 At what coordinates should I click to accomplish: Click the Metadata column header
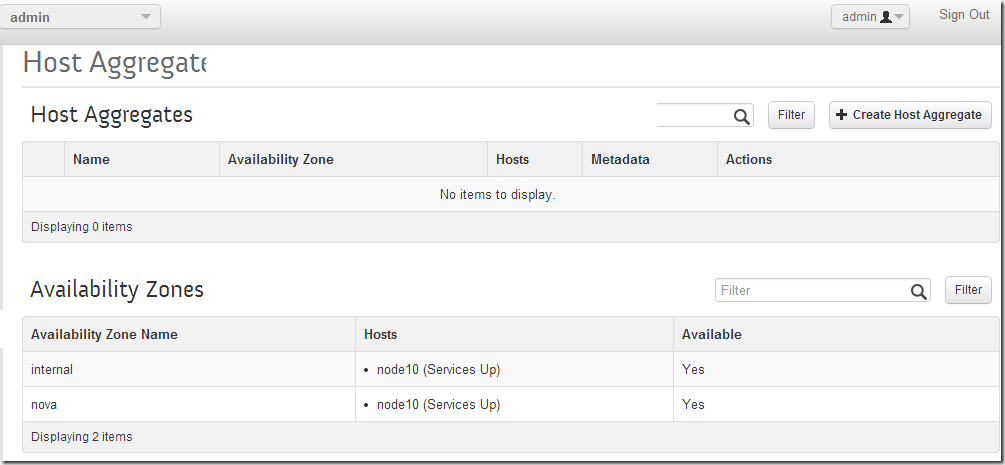click(x=620, y=160)
